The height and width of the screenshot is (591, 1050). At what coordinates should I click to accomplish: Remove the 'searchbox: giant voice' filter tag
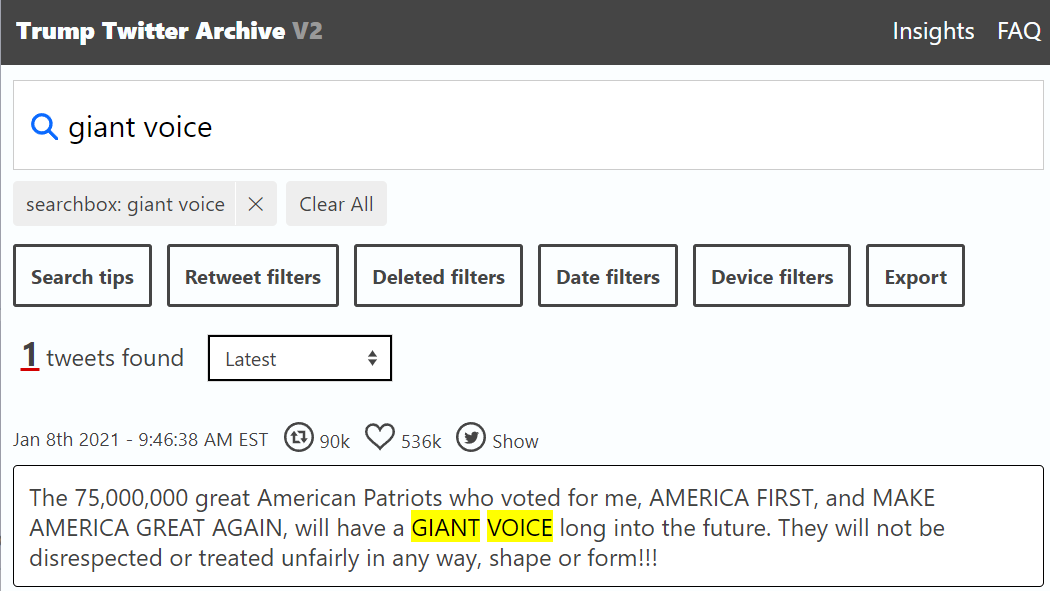coord(256,203)
